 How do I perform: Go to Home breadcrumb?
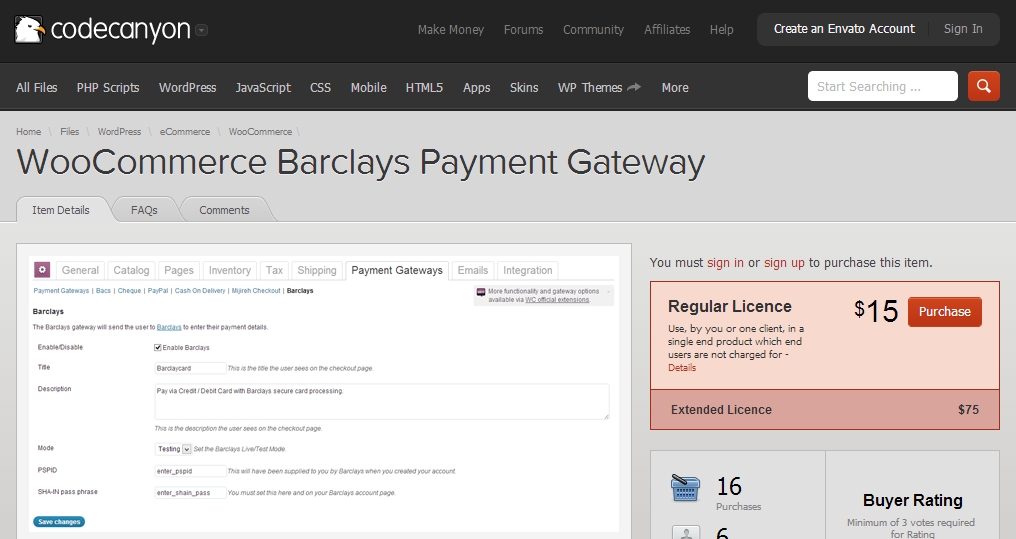(x=29, y=132)
